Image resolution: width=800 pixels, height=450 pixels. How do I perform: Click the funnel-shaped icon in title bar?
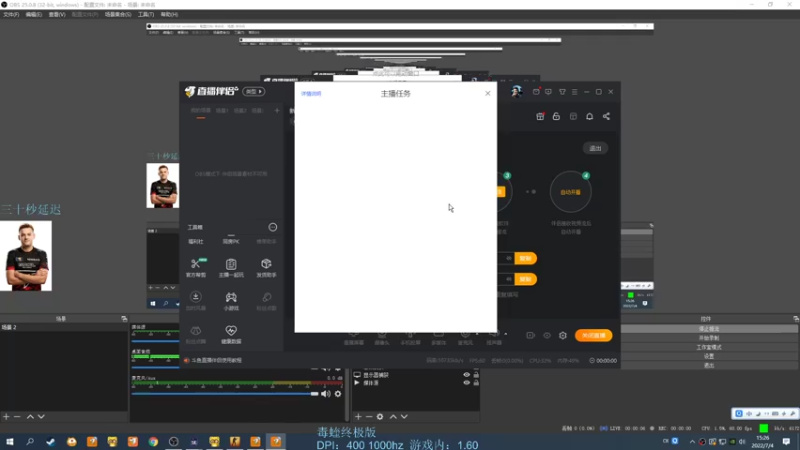click(x=562, y=92)
